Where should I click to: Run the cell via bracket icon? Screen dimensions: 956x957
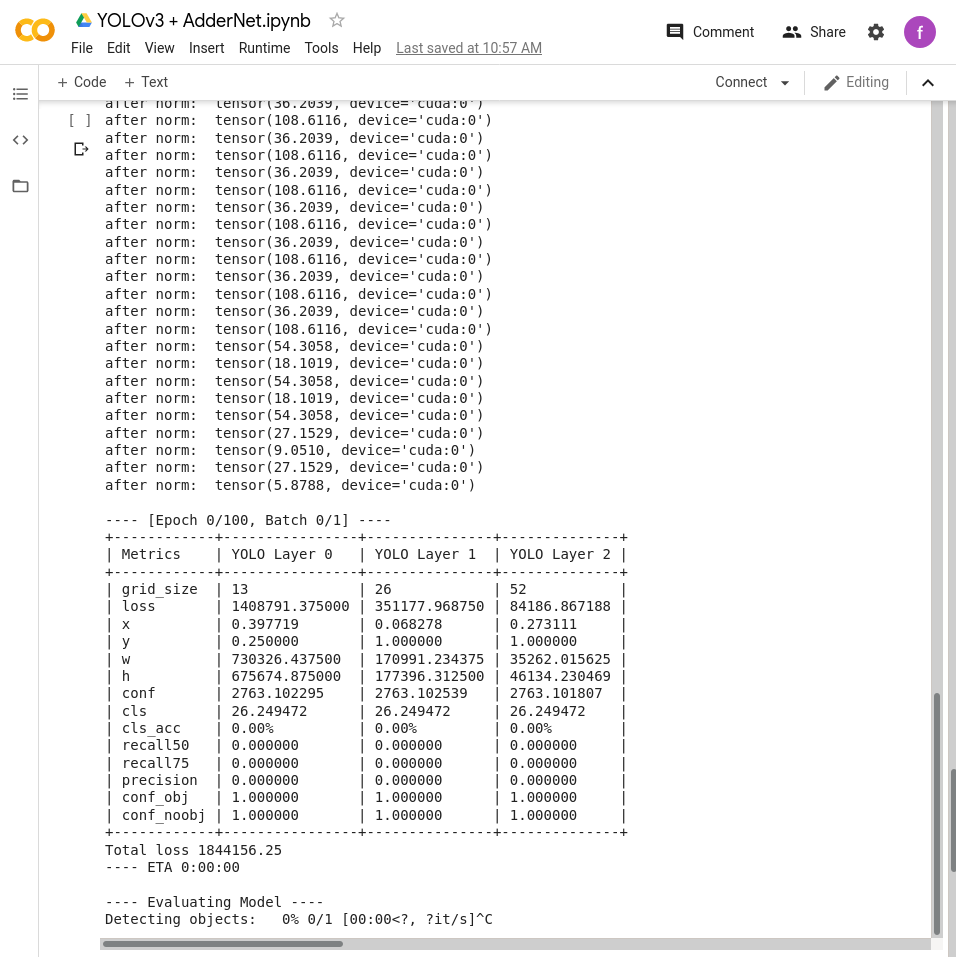click(80, 120)
